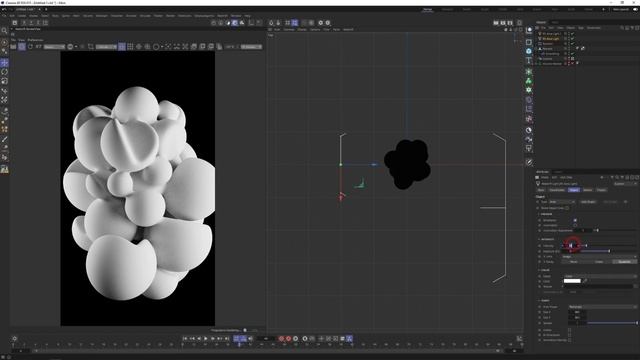Select the Rotate tool in left palette

4,72
